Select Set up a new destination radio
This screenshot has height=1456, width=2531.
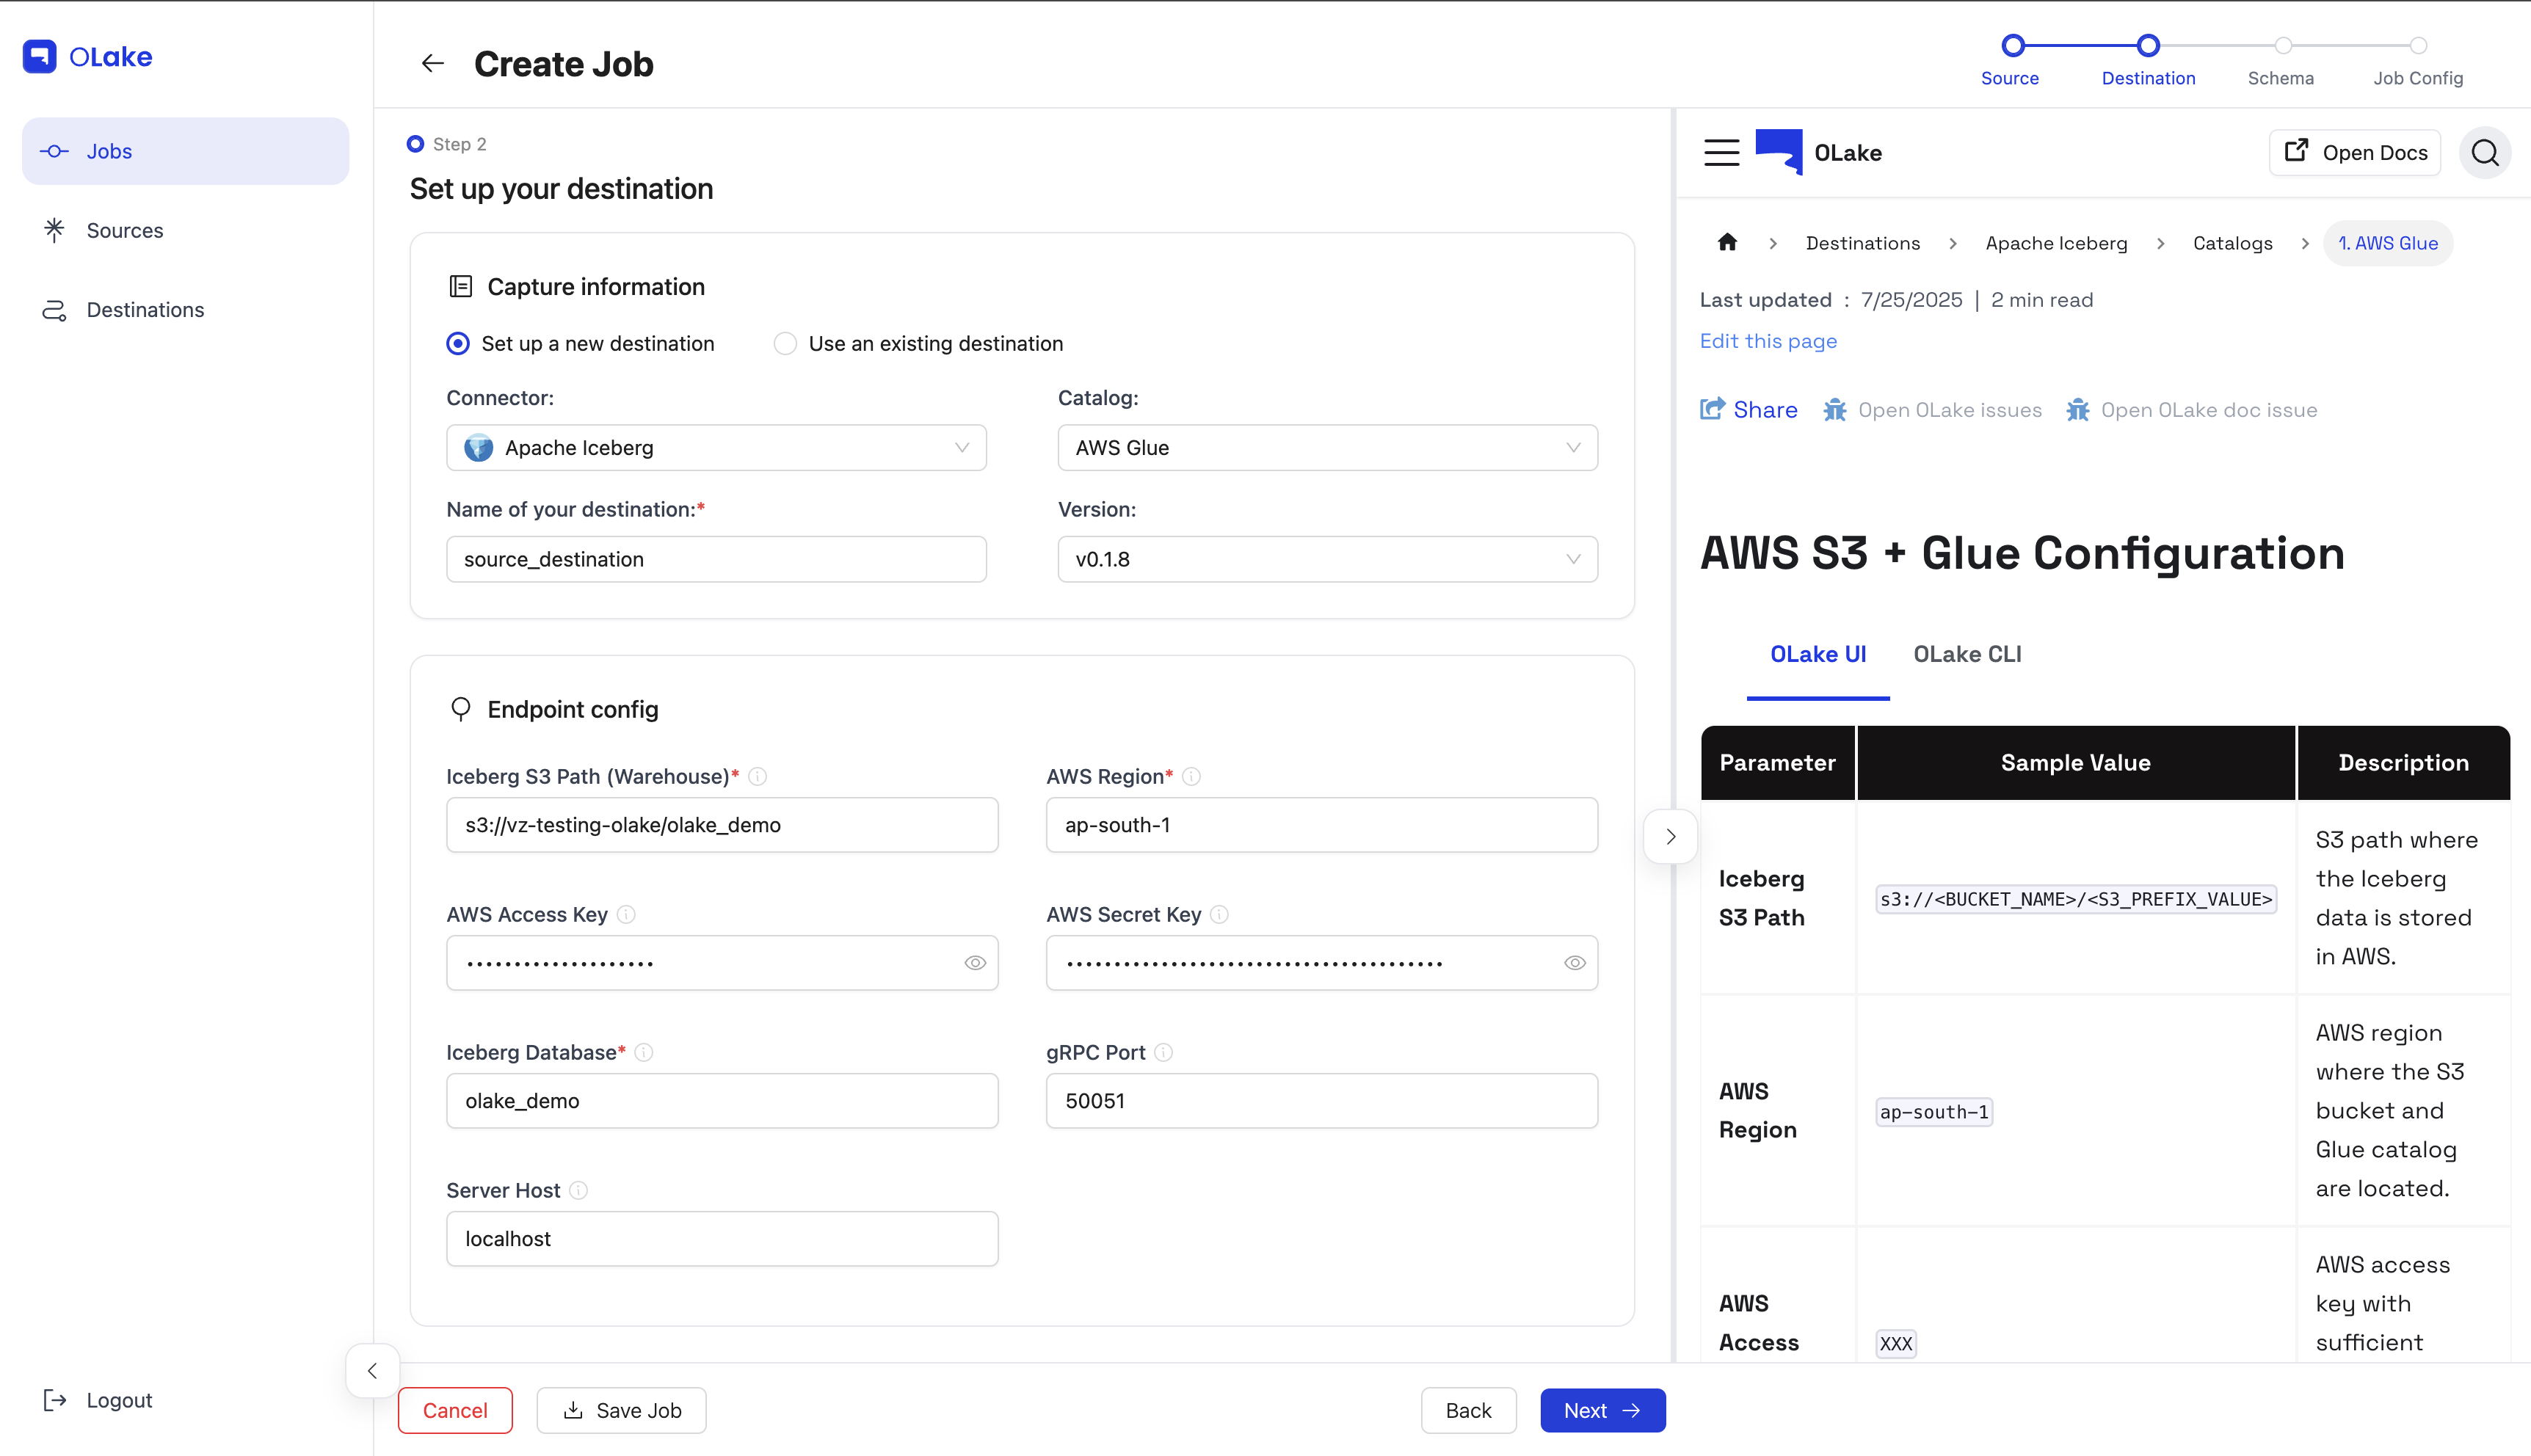pyautogui.click(x=458, y=343)
